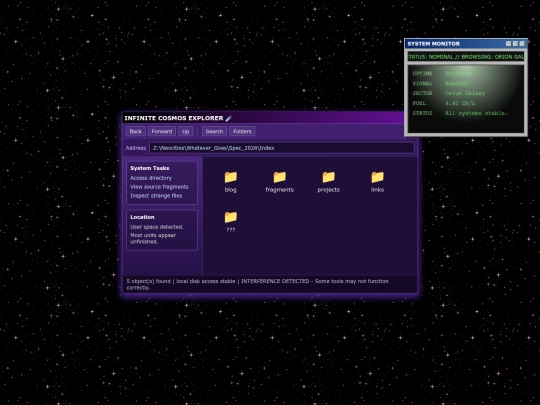Click the Address label
Screen dimensions: 540x405
(x=136, y=148)
